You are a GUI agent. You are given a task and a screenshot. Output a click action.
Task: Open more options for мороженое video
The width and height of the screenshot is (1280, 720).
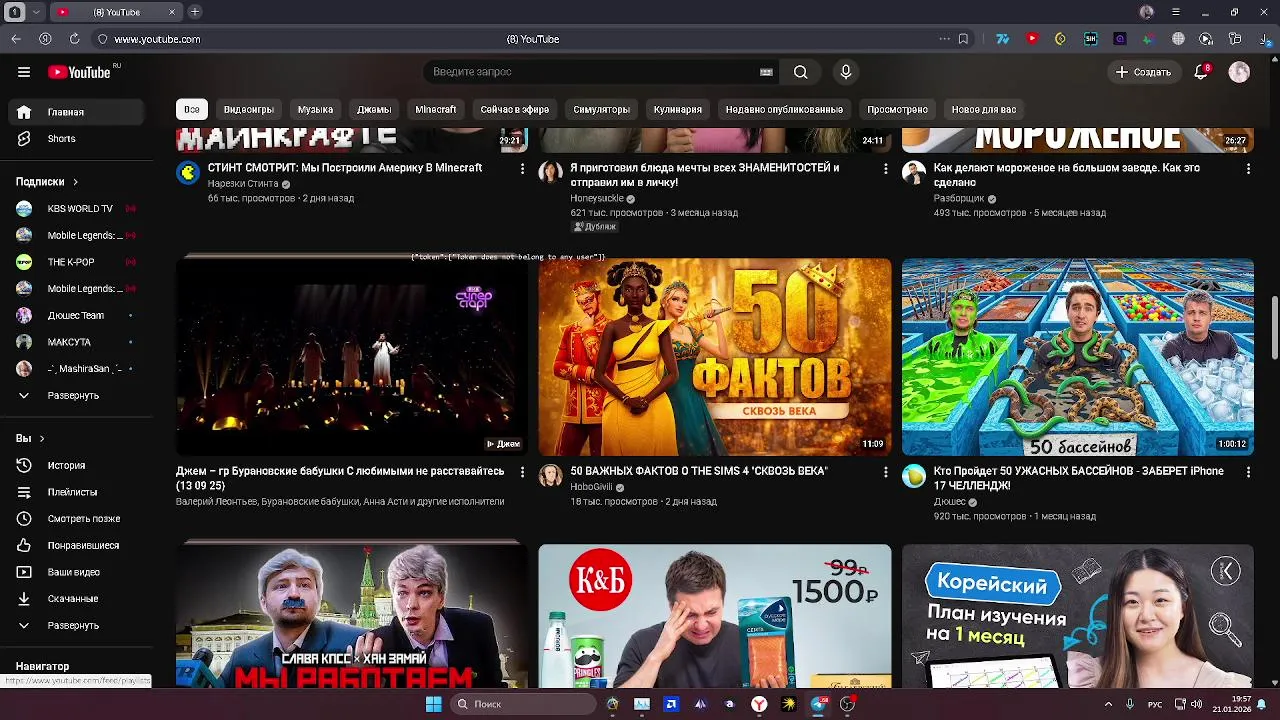click(x=1248, y=169)
